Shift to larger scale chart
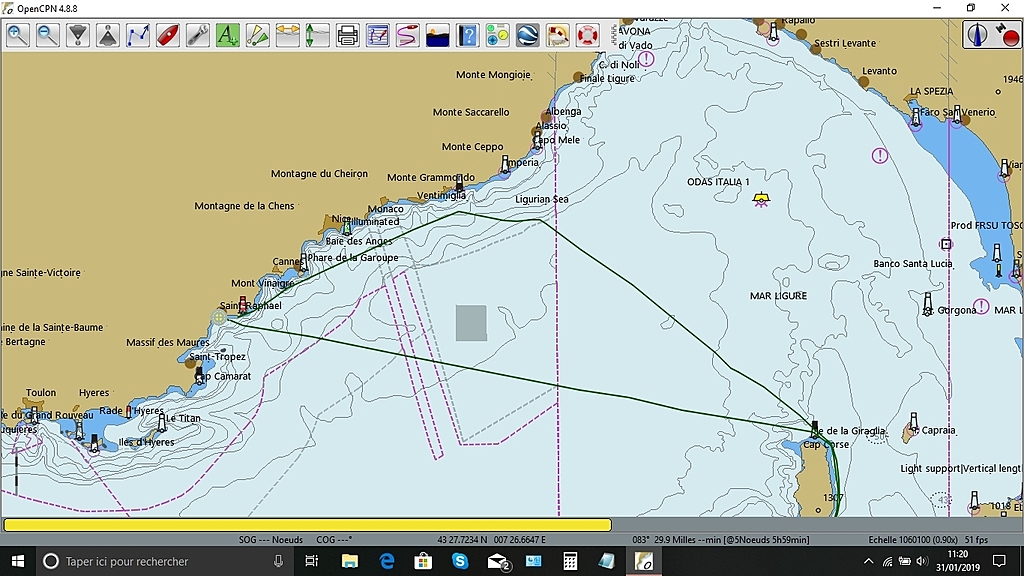Viewport: 1024px width, 576px height. 78,35
